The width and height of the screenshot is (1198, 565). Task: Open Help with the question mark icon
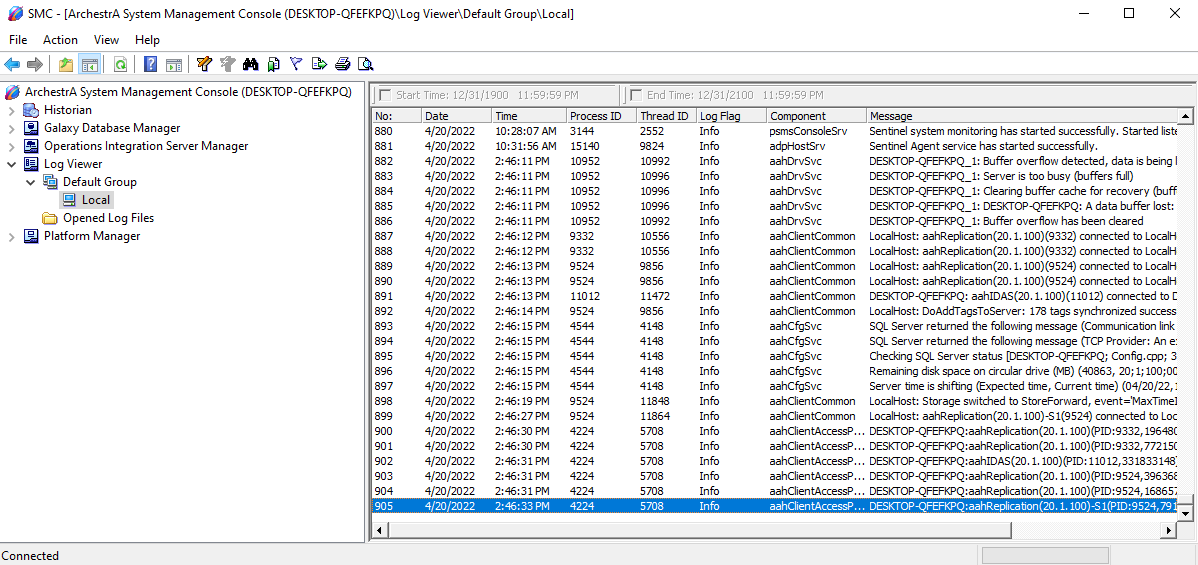151,64
